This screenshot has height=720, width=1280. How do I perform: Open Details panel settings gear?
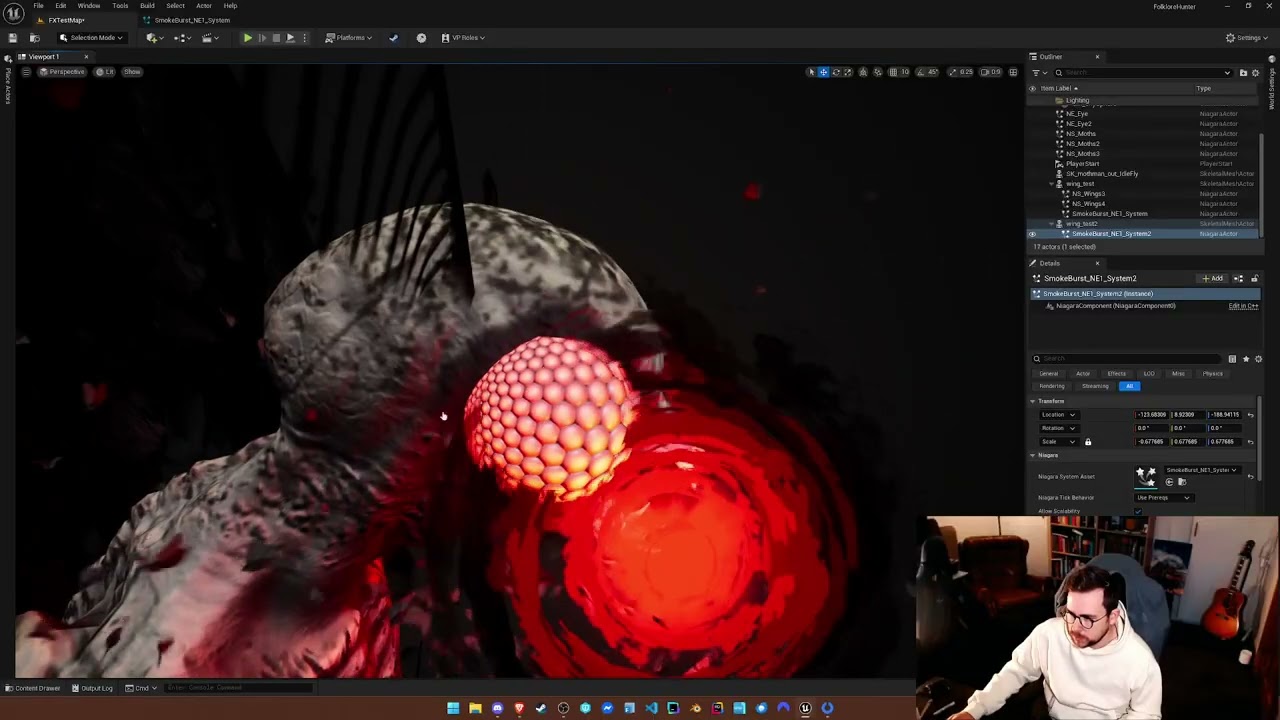click(1258, 359)
